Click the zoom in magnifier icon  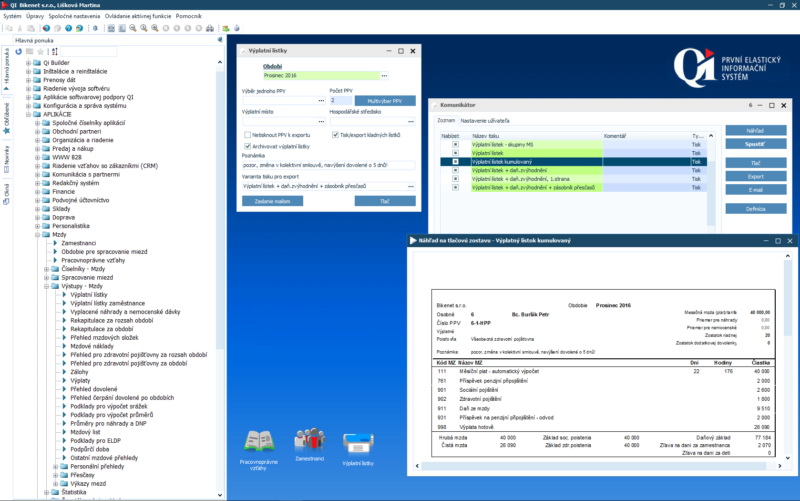click(x=155, y=28)
